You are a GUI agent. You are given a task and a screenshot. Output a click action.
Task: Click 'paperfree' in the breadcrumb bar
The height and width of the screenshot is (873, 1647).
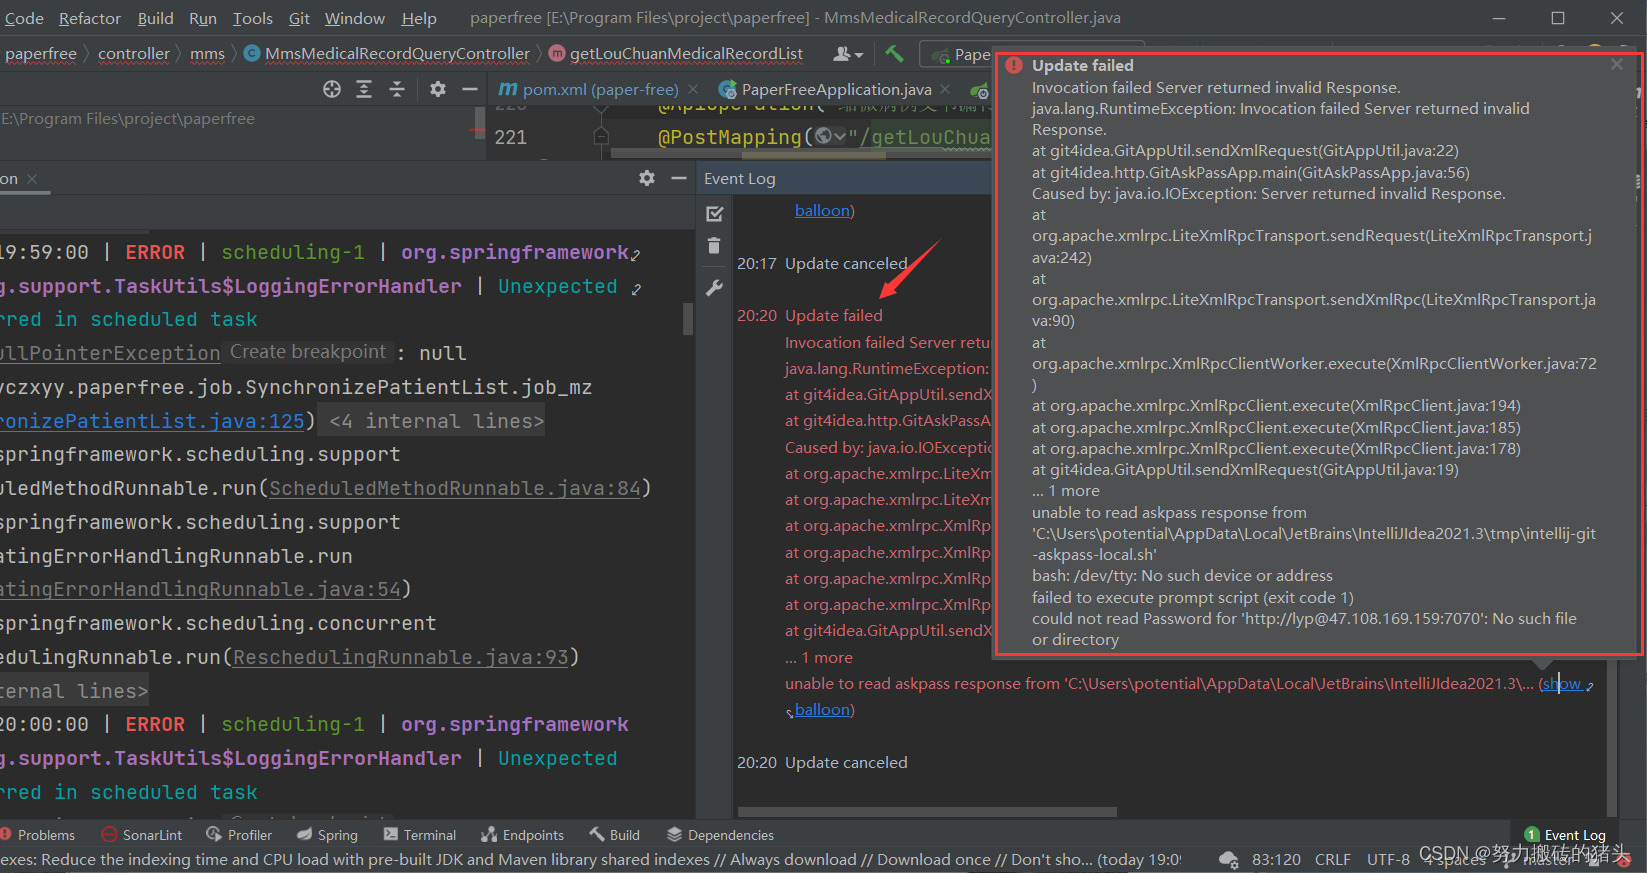point(40,53)
